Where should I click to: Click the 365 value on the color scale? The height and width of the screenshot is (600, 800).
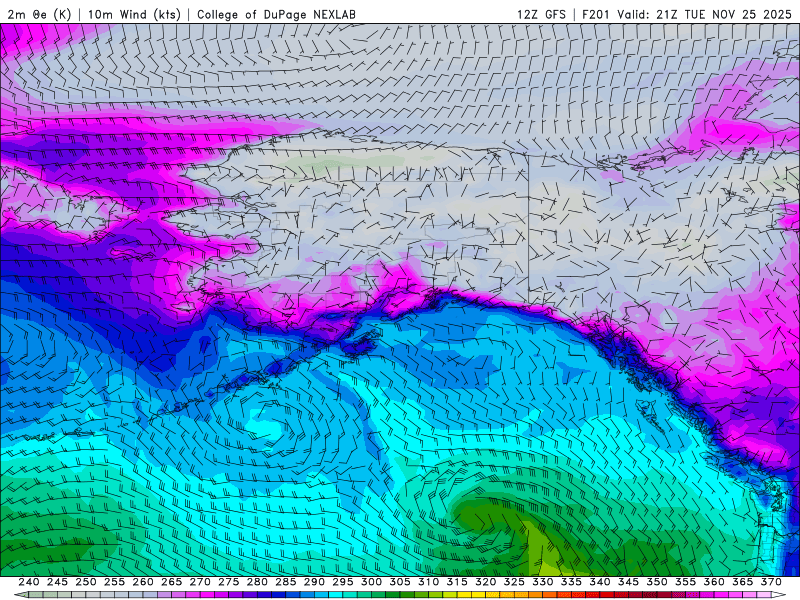[x=743, y=582]
